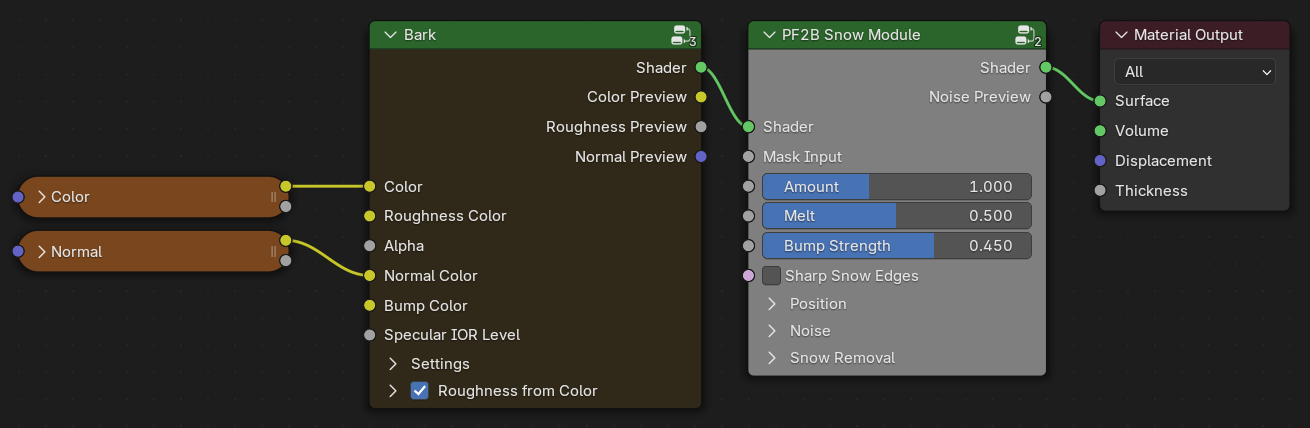Click the Noise Preview output socket
Viewport: 1310px width, 428px height.
[x=1046, y=97]
